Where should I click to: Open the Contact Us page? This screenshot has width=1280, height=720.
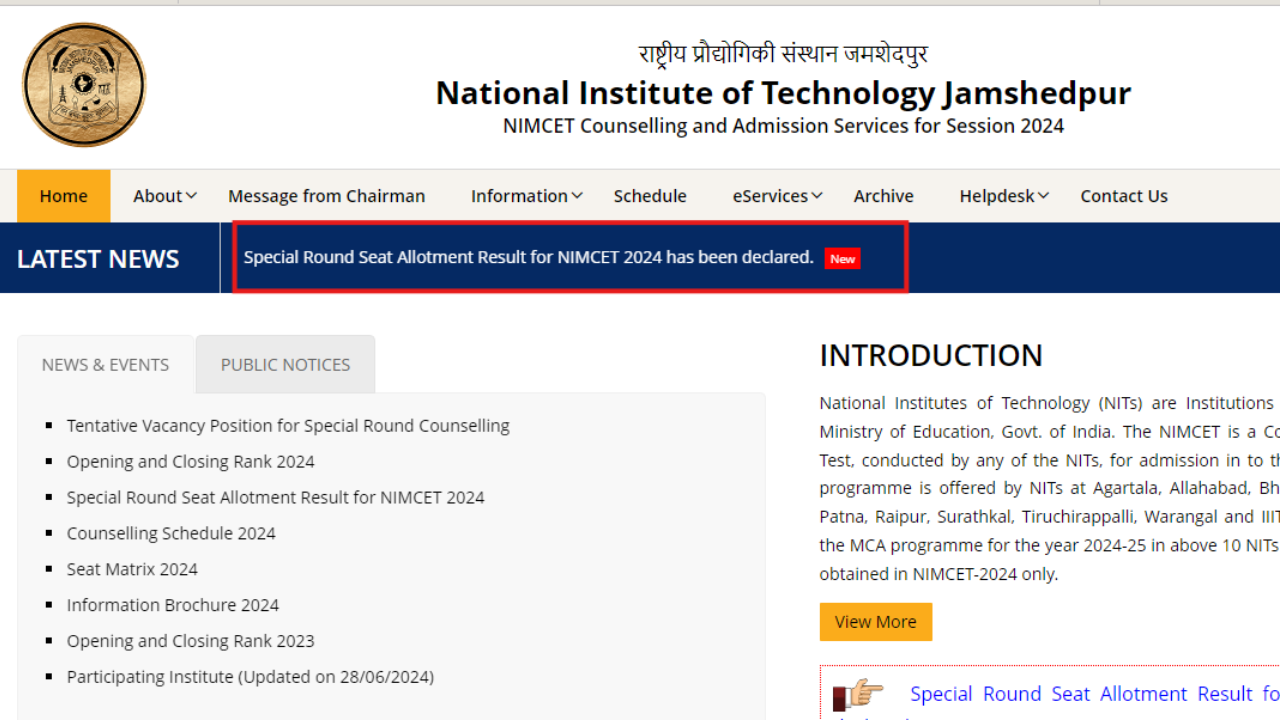[x=1124, y=196]
